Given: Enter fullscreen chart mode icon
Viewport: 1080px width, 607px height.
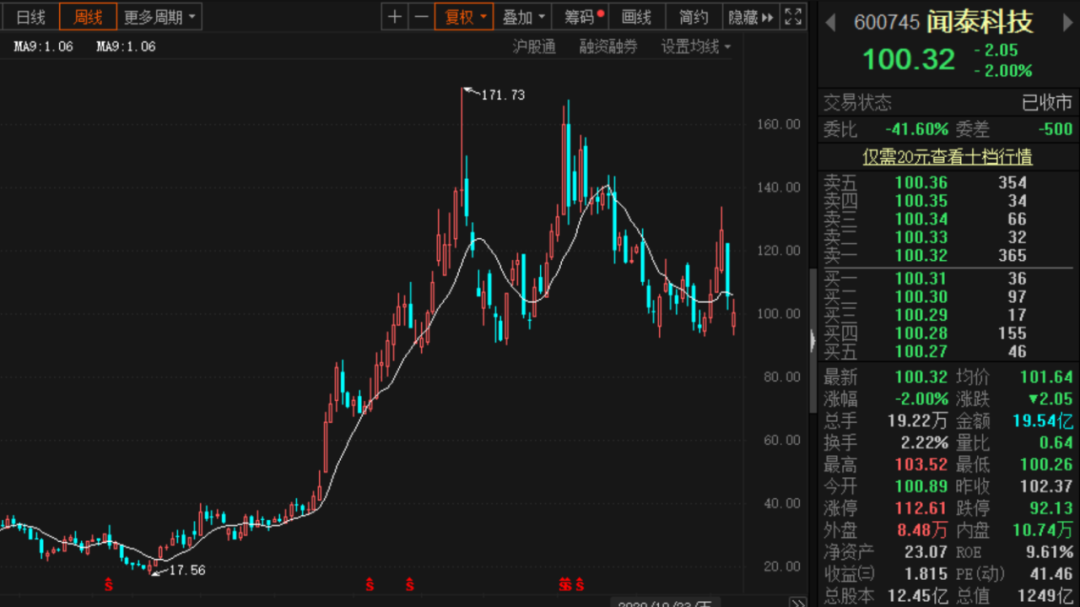Looking at the screenshot, I should tap(793, 17).
